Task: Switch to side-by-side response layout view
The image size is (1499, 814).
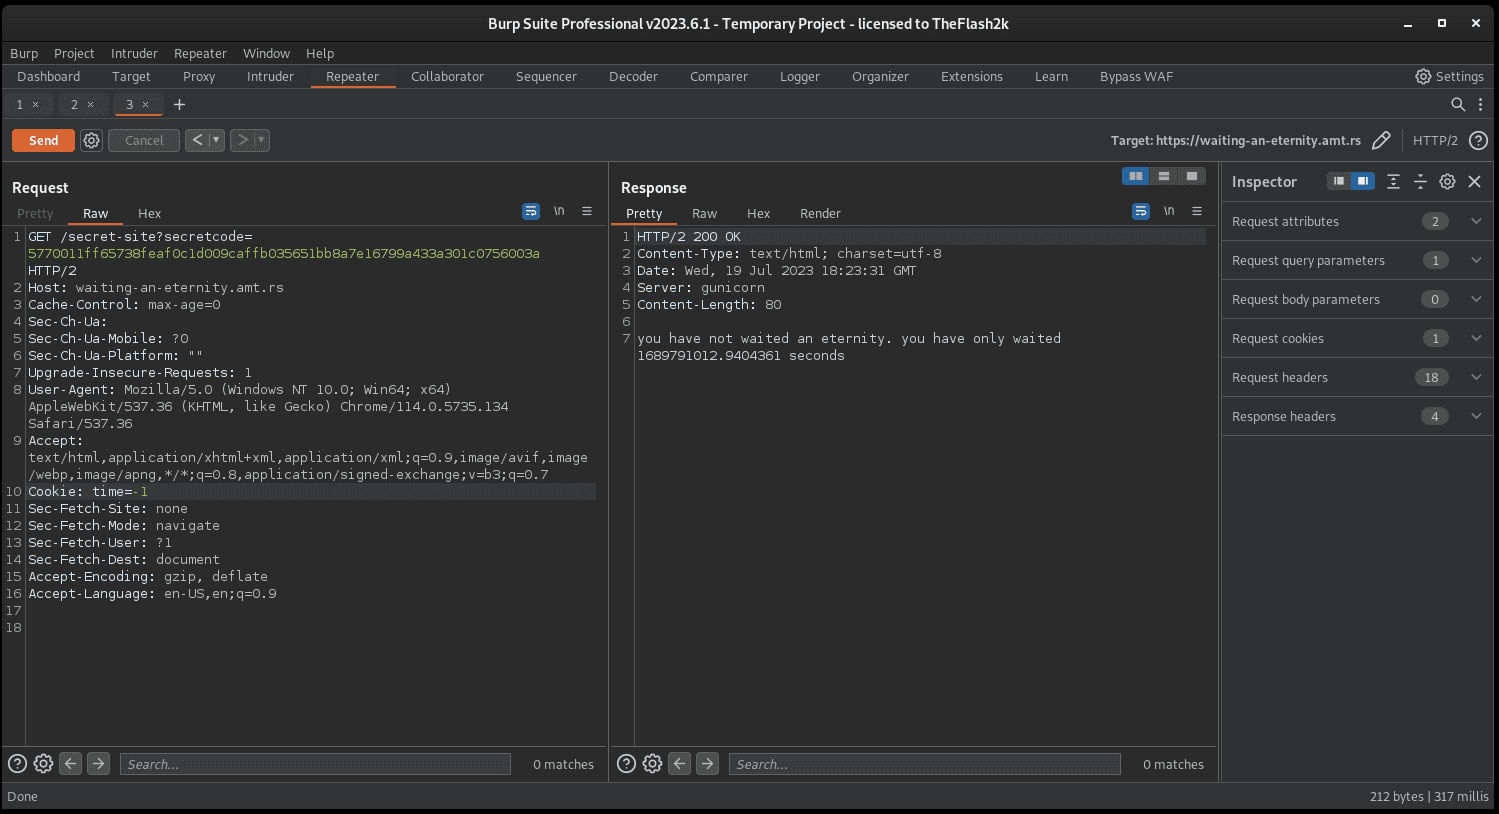Action: click(x=1136, y=176)
